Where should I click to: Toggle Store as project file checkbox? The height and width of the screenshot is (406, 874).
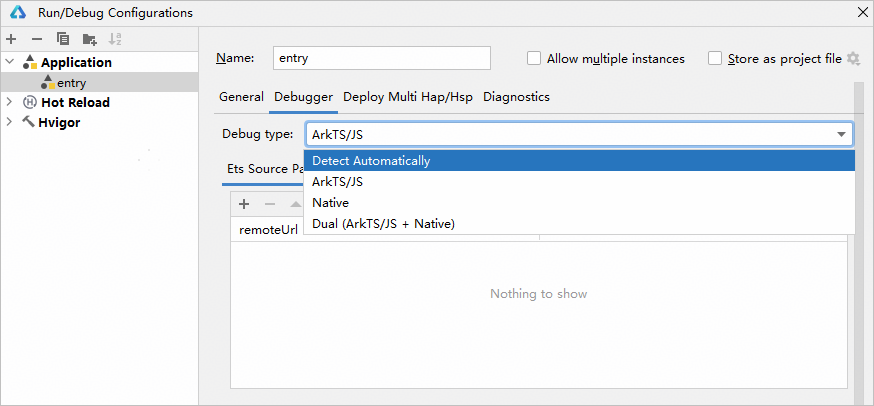(715, 59)
